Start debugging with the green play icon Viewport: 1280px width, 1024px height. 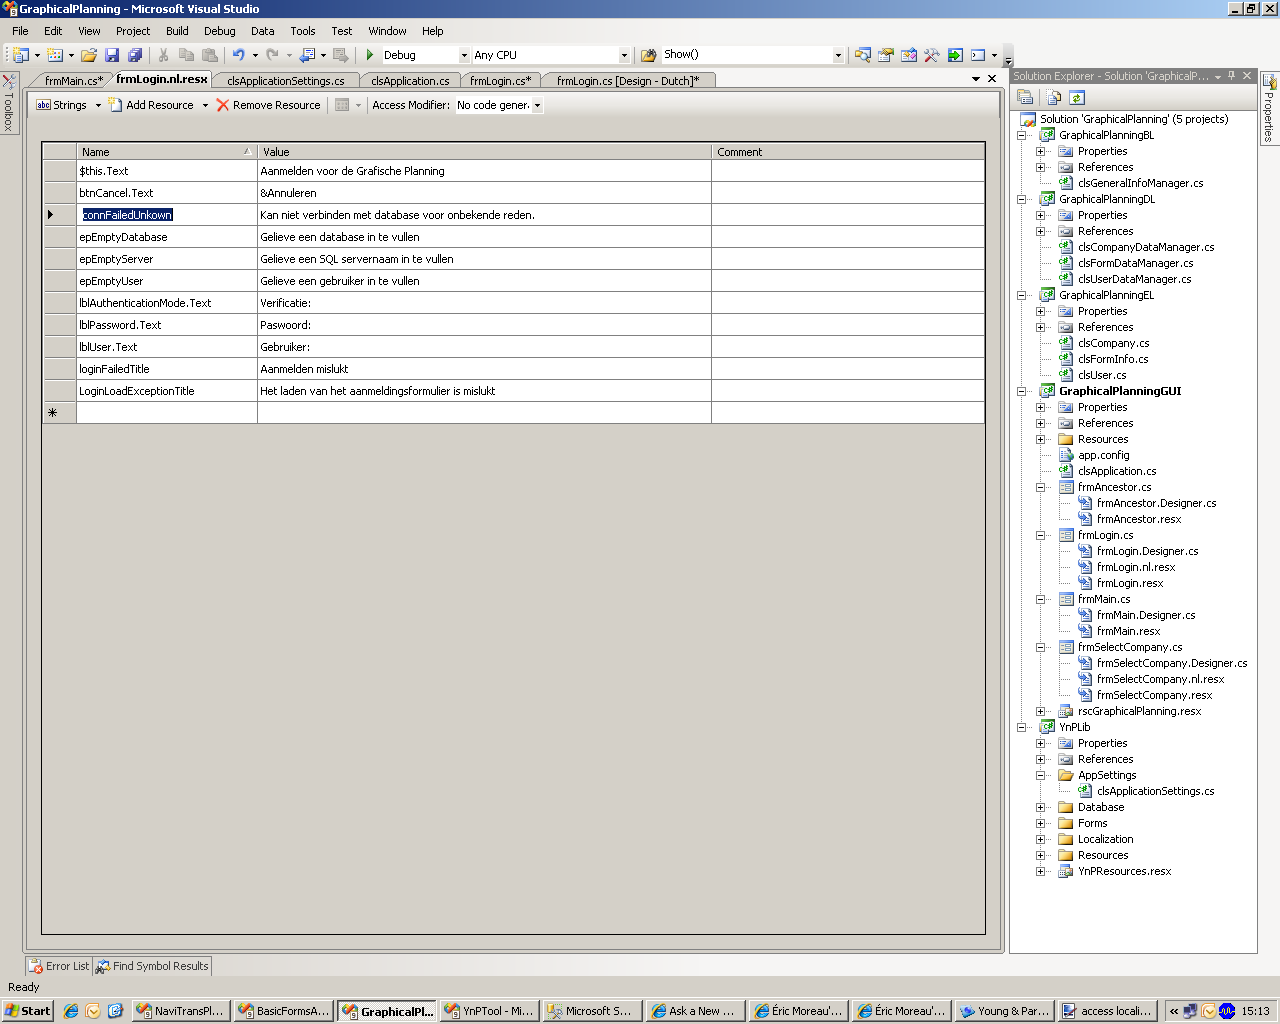tap(370, 55)
